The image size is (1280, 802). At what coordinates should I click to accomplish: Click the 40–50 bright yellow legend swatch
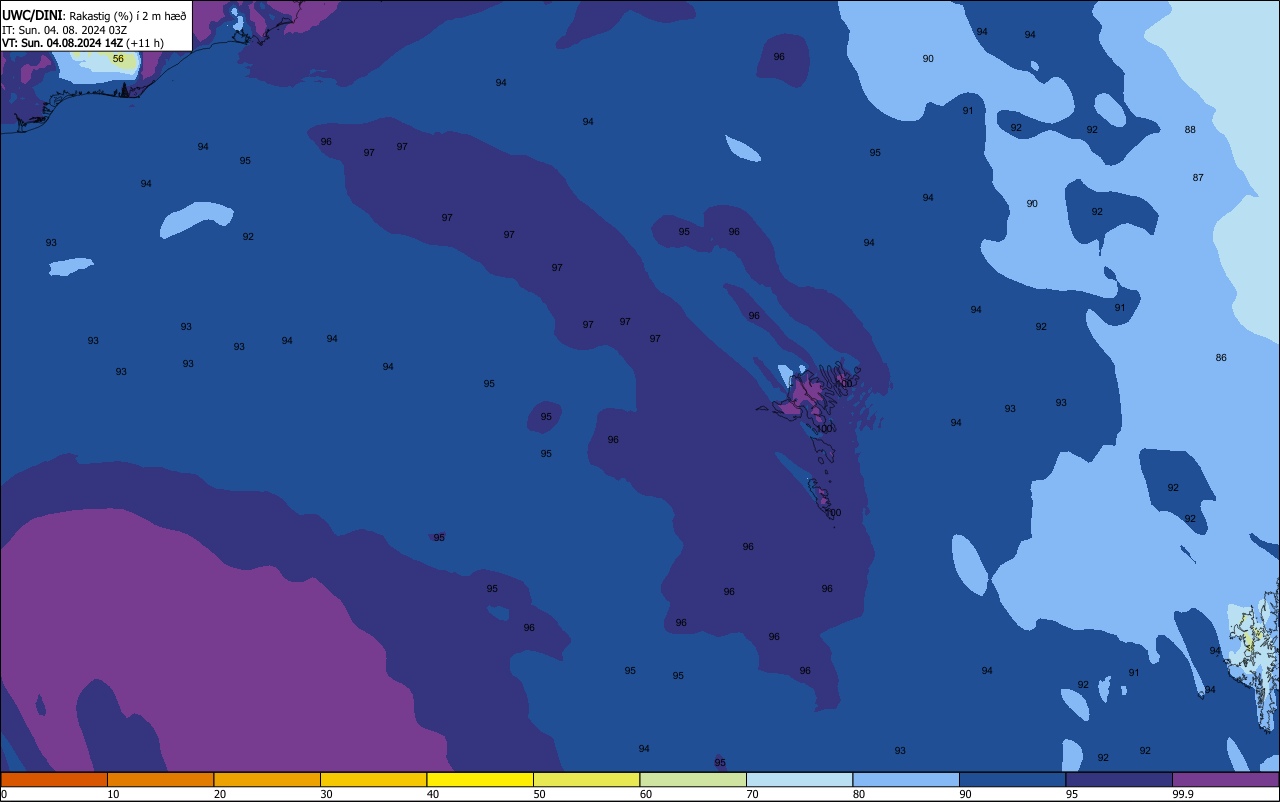pos(480,779)
